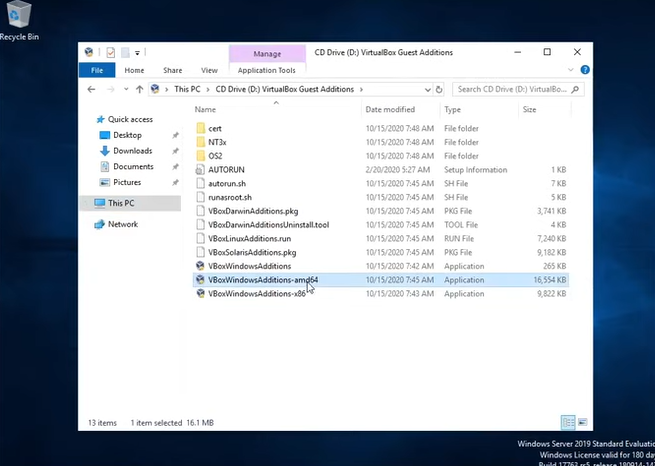Click the pin icon beside Downloads
The height and width of the screenshot is (466, 655).
(175, 151)
